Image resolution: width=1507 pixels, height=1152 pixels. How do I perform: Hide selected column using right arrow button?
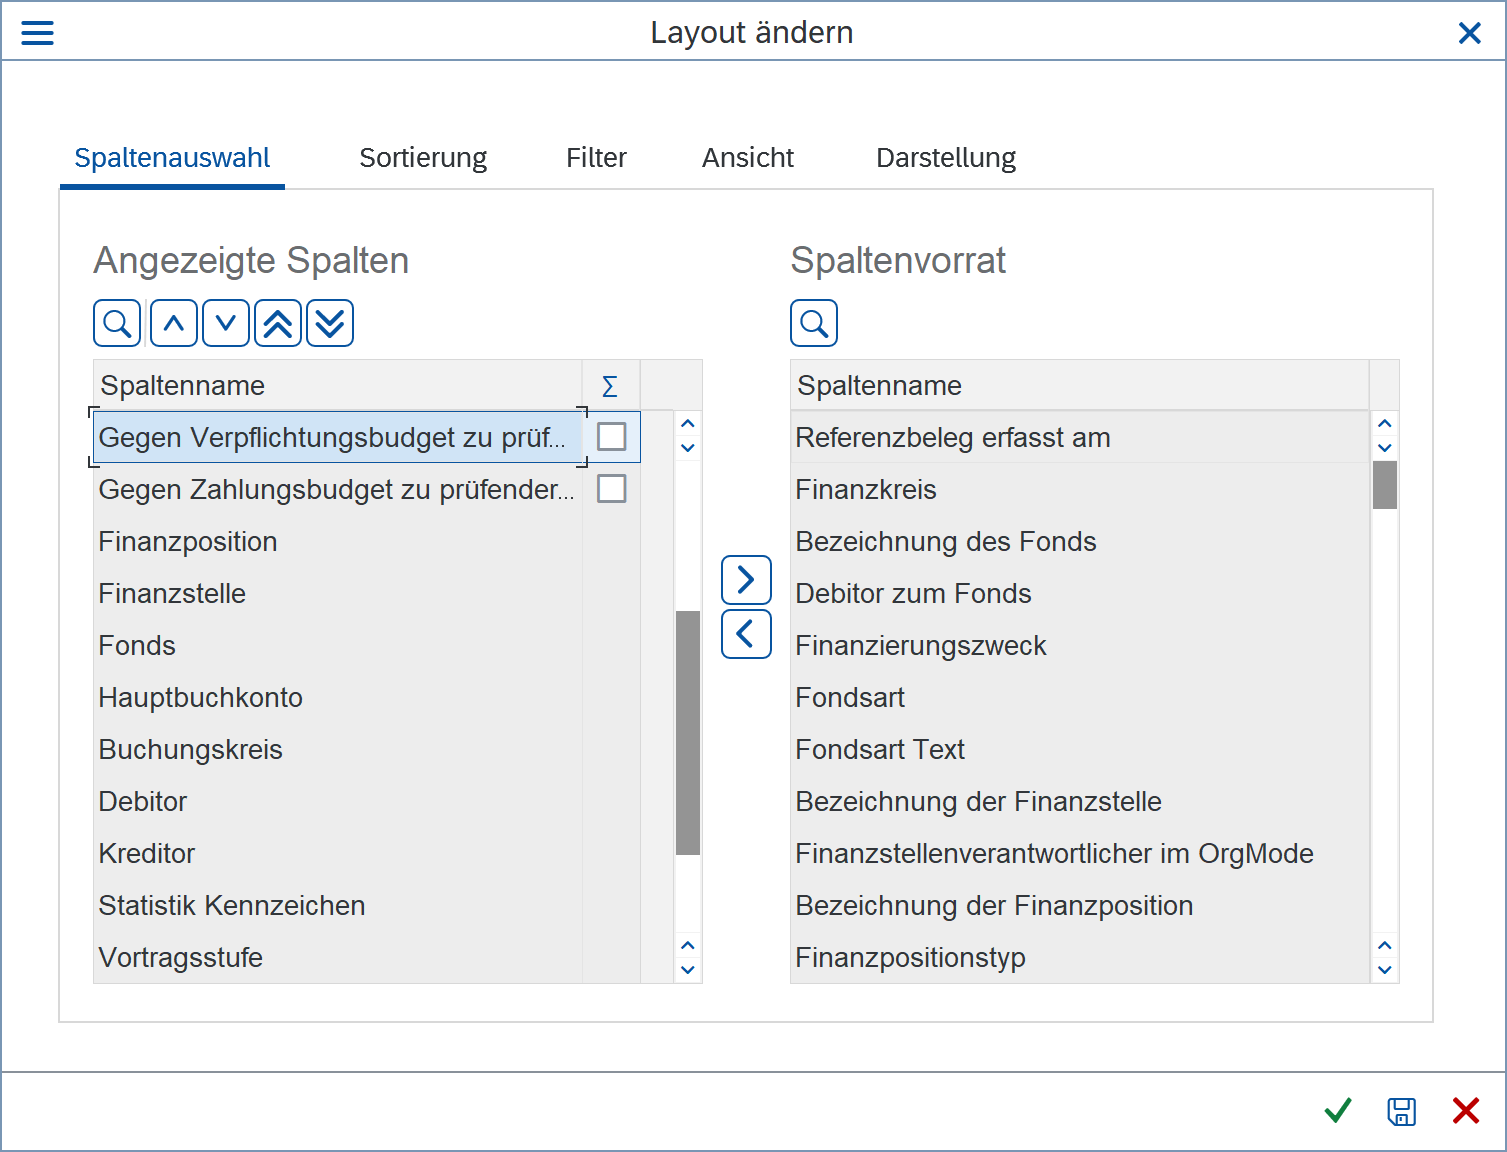[x=746, y=580]
